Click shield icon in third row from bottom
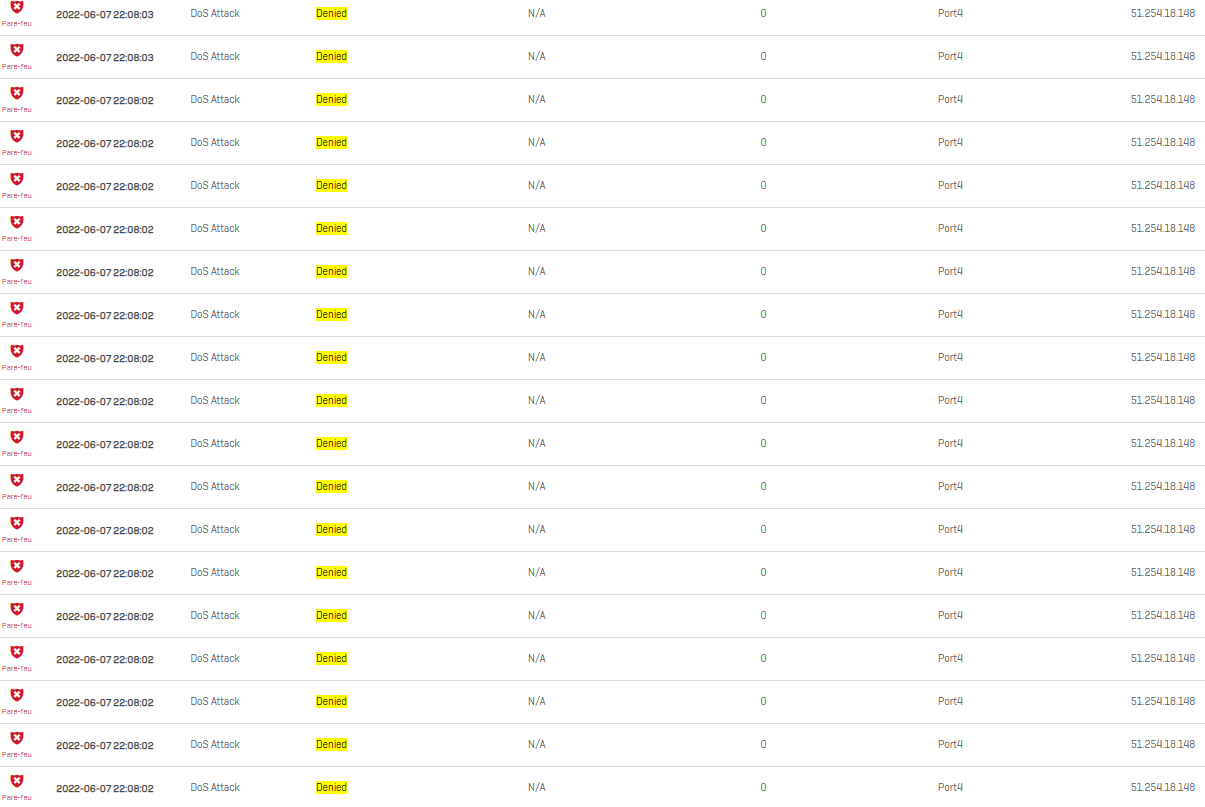 point(16,695)
